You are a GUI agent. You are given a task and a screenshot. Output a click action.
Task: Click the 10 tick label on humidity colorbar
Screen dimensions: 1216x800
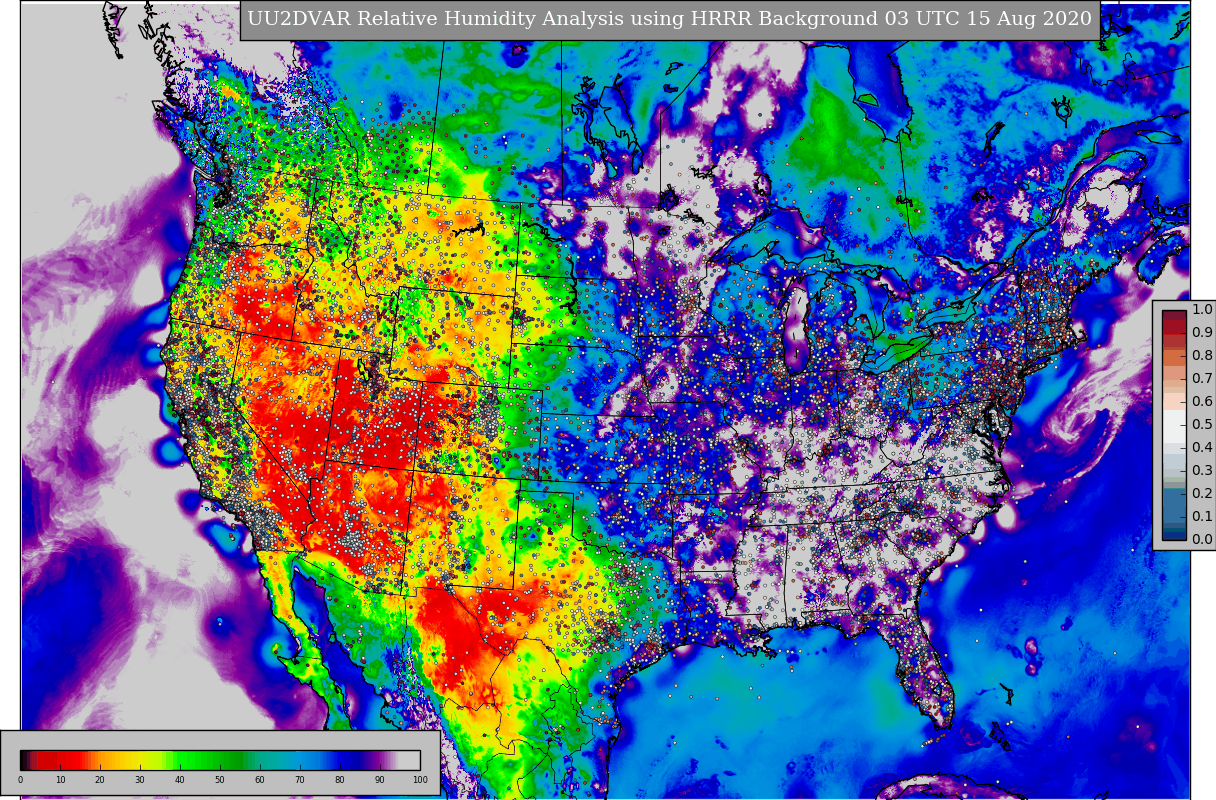(x=60, y=780)
